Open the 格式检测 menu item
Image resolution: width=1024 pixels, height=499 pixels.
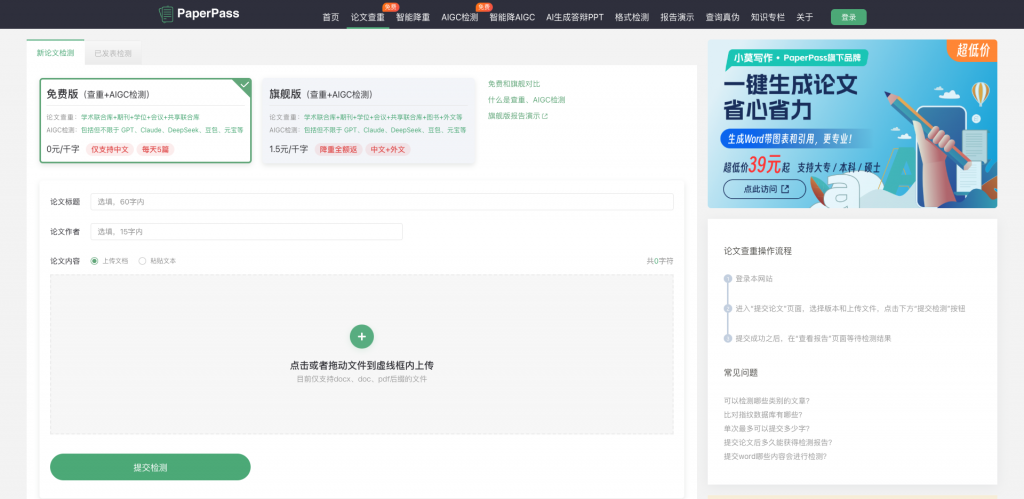tap(632, 17)
